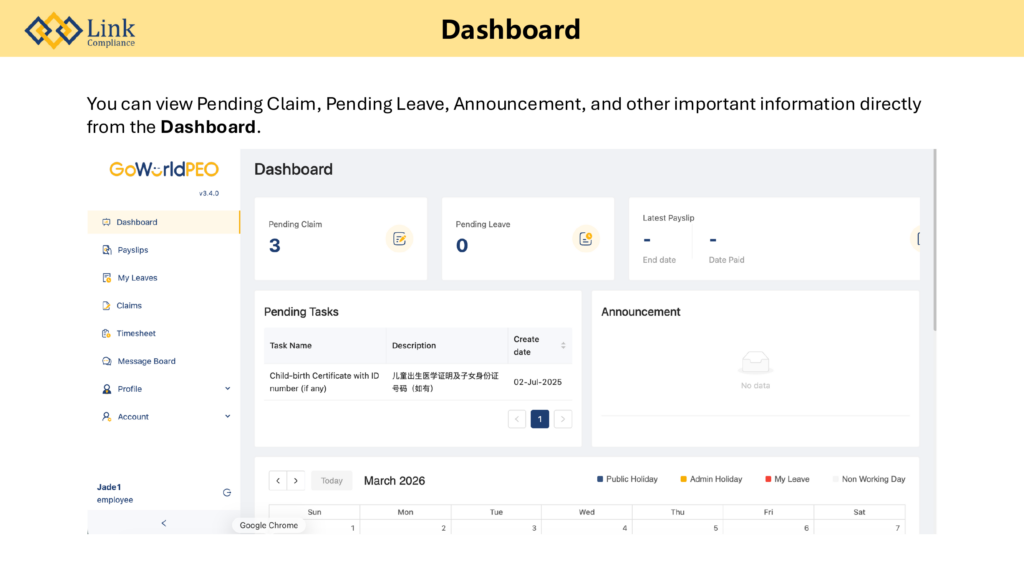1024x576 pixels.
Task: Sort the table by Create date
Action: tap(562, 345)
